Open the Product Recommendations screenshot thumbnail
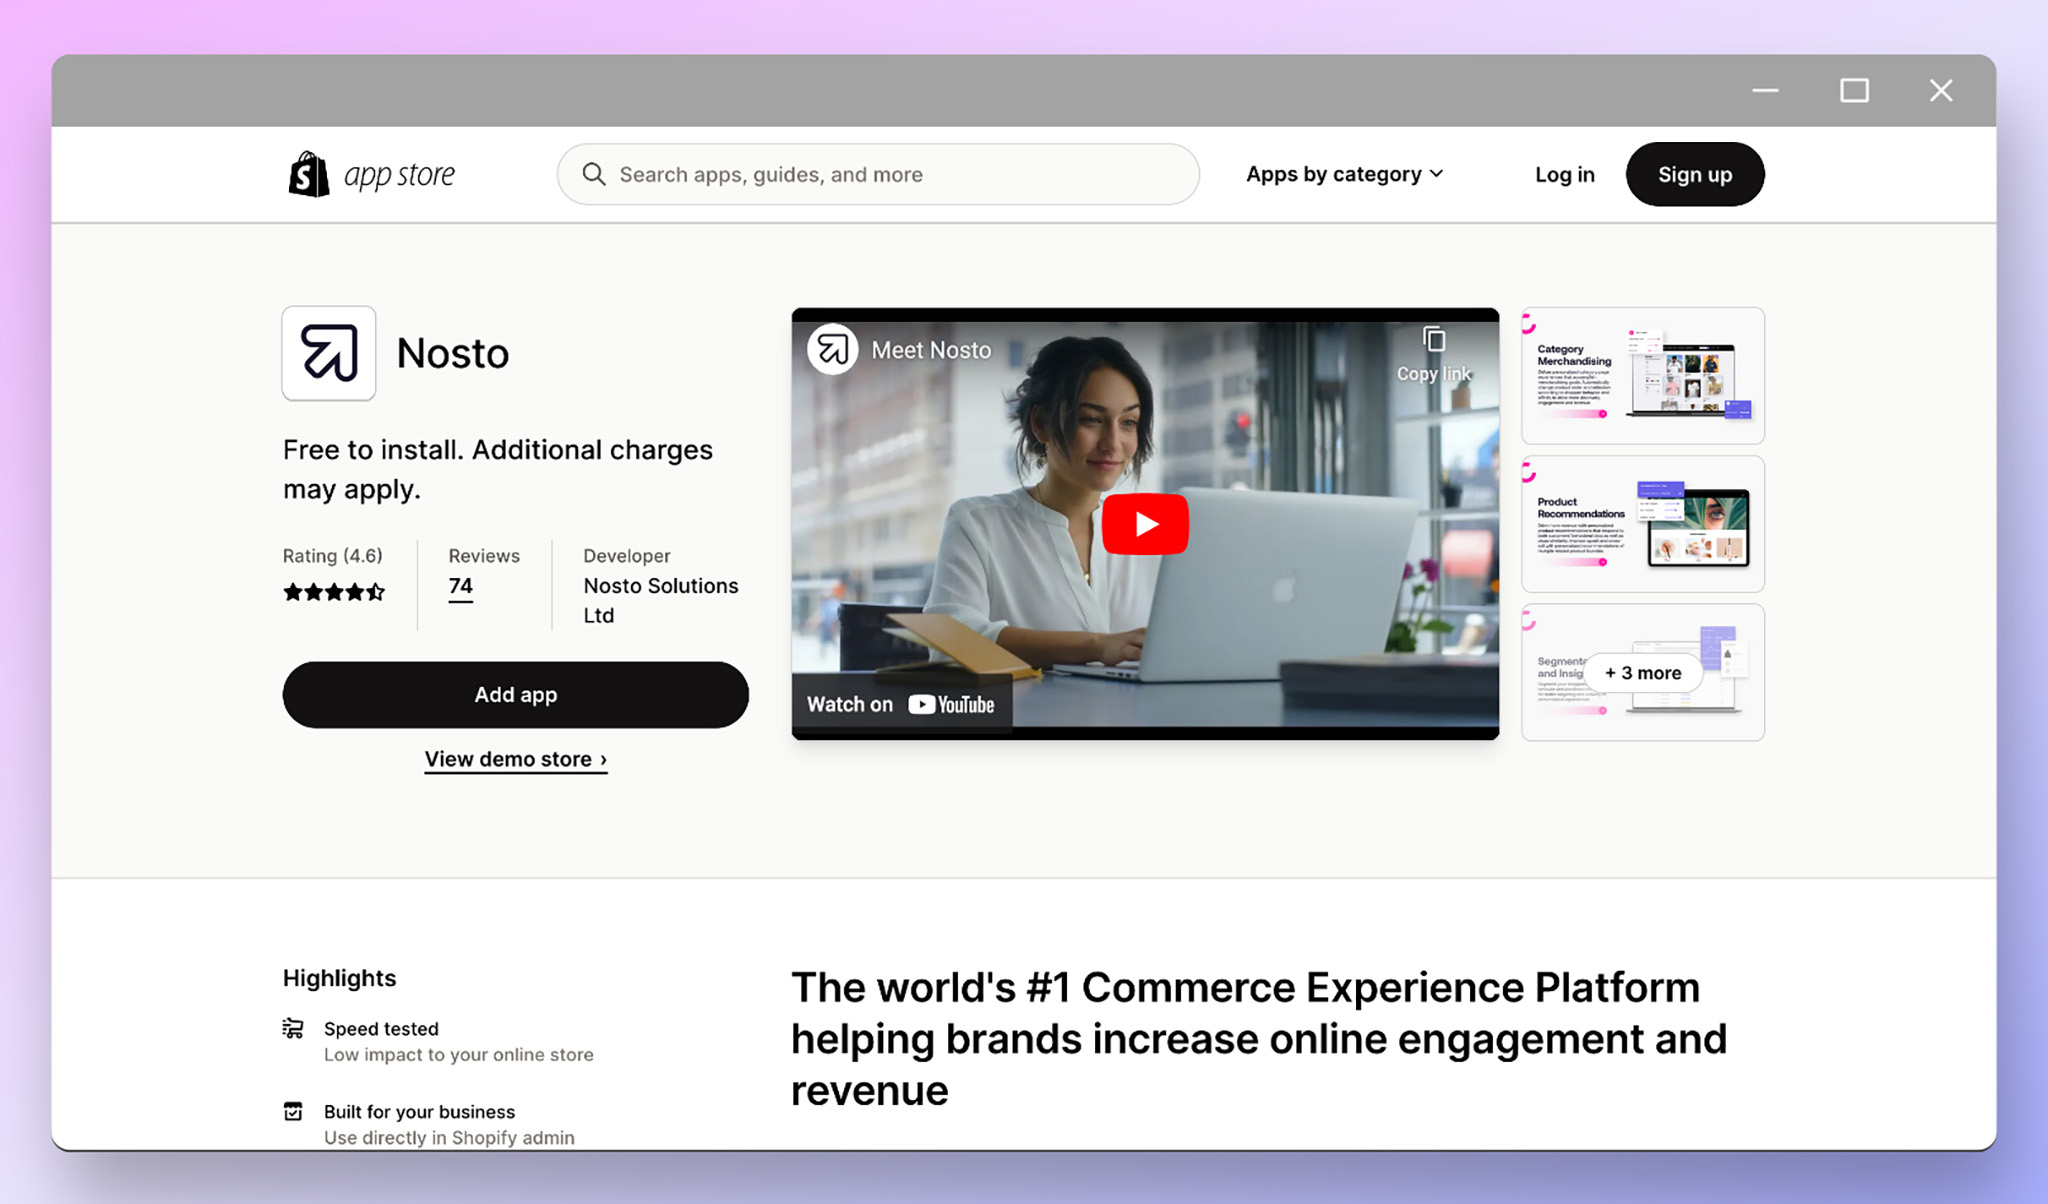This screenshot has height=1204, width=2048. click(x=1642, y=523)
